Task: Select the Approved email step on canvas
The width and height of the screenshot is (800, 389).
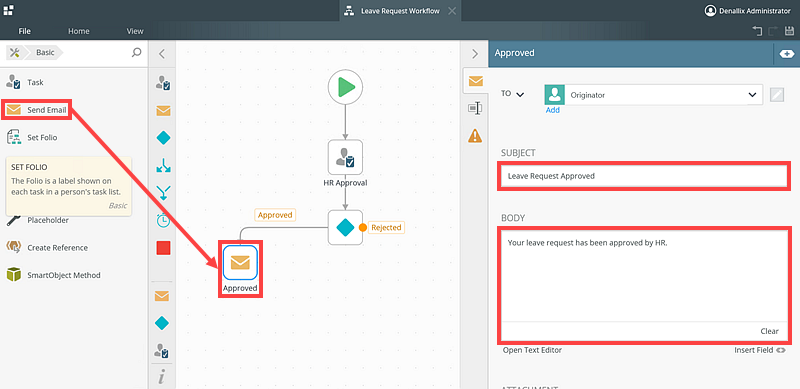Action: (x=240, y=262)
